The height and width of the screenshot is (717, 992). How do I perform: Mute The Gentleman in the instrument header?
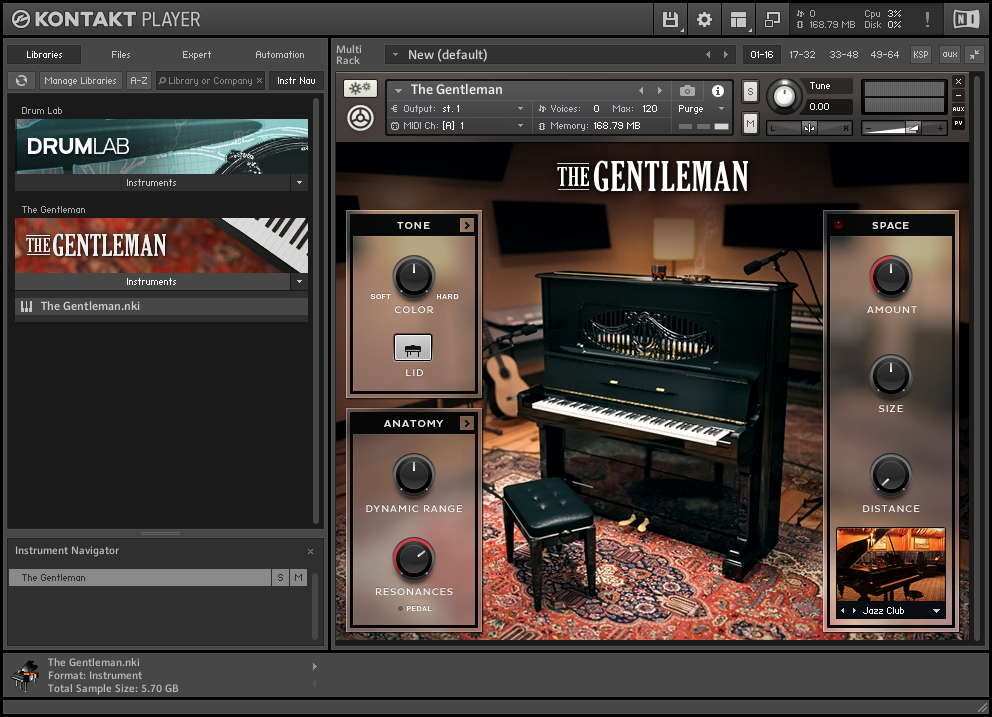point(750,123)
